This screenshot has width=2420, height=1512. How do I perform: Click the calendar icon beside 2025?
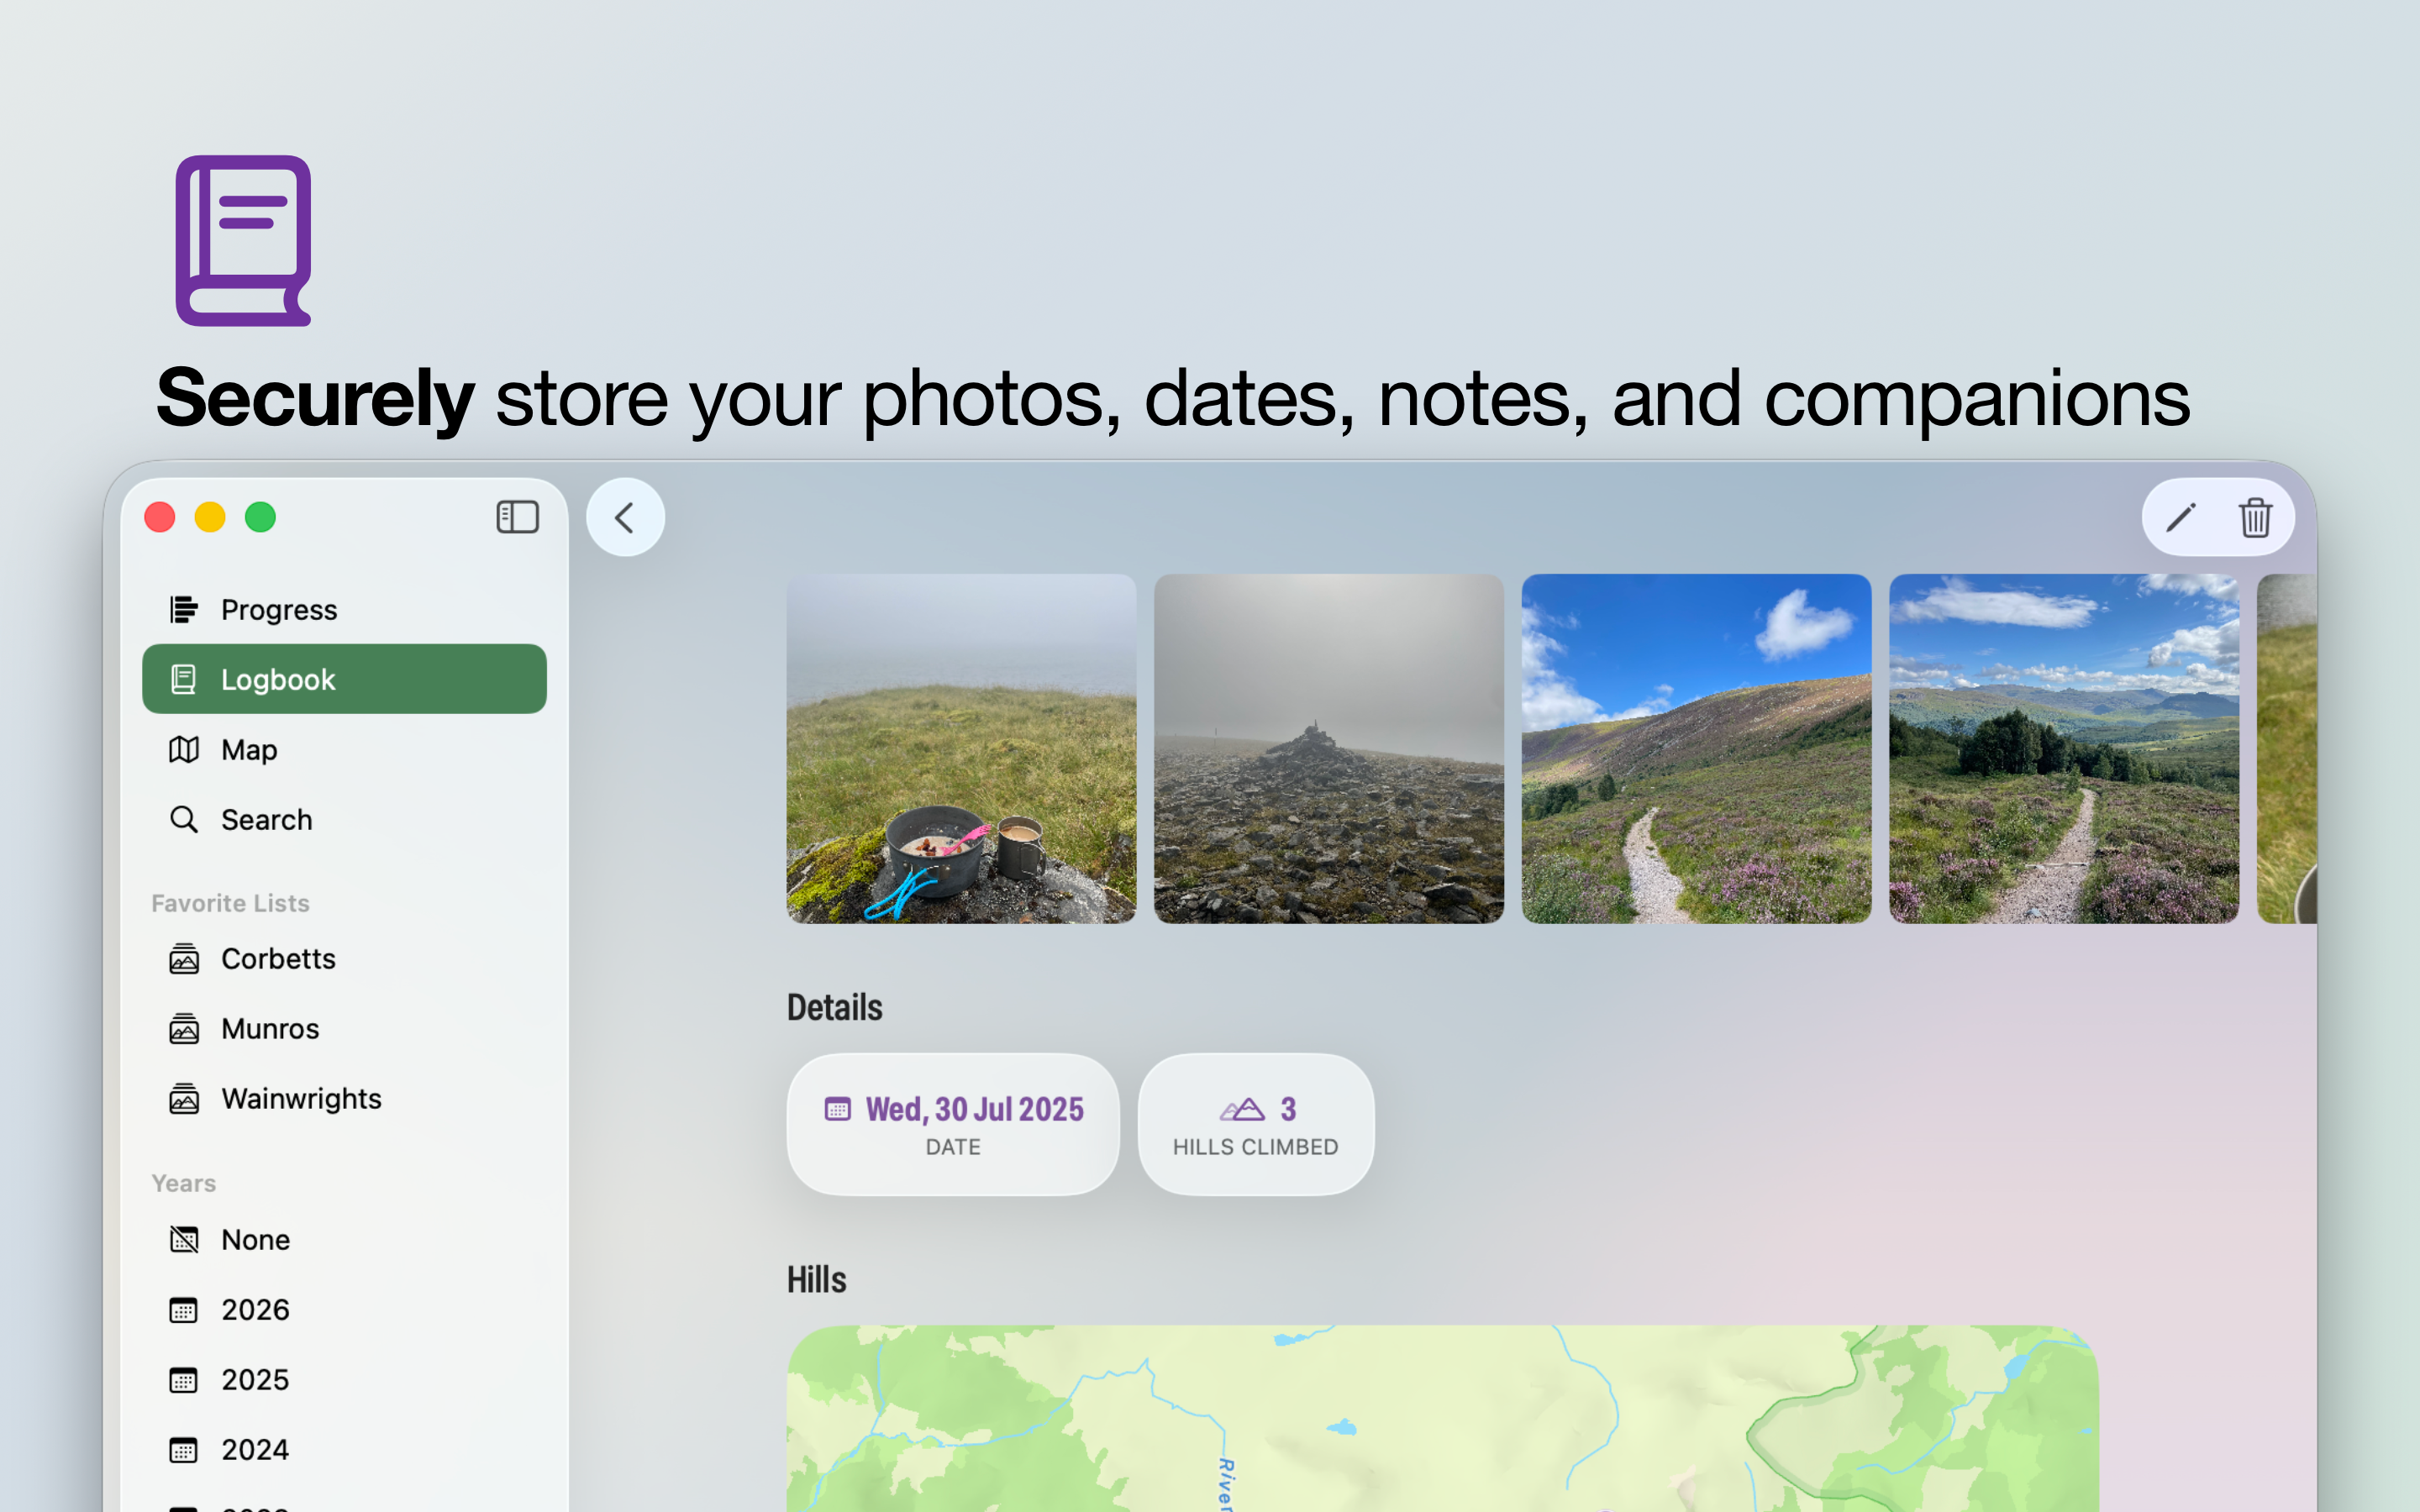click(184, 1380)
